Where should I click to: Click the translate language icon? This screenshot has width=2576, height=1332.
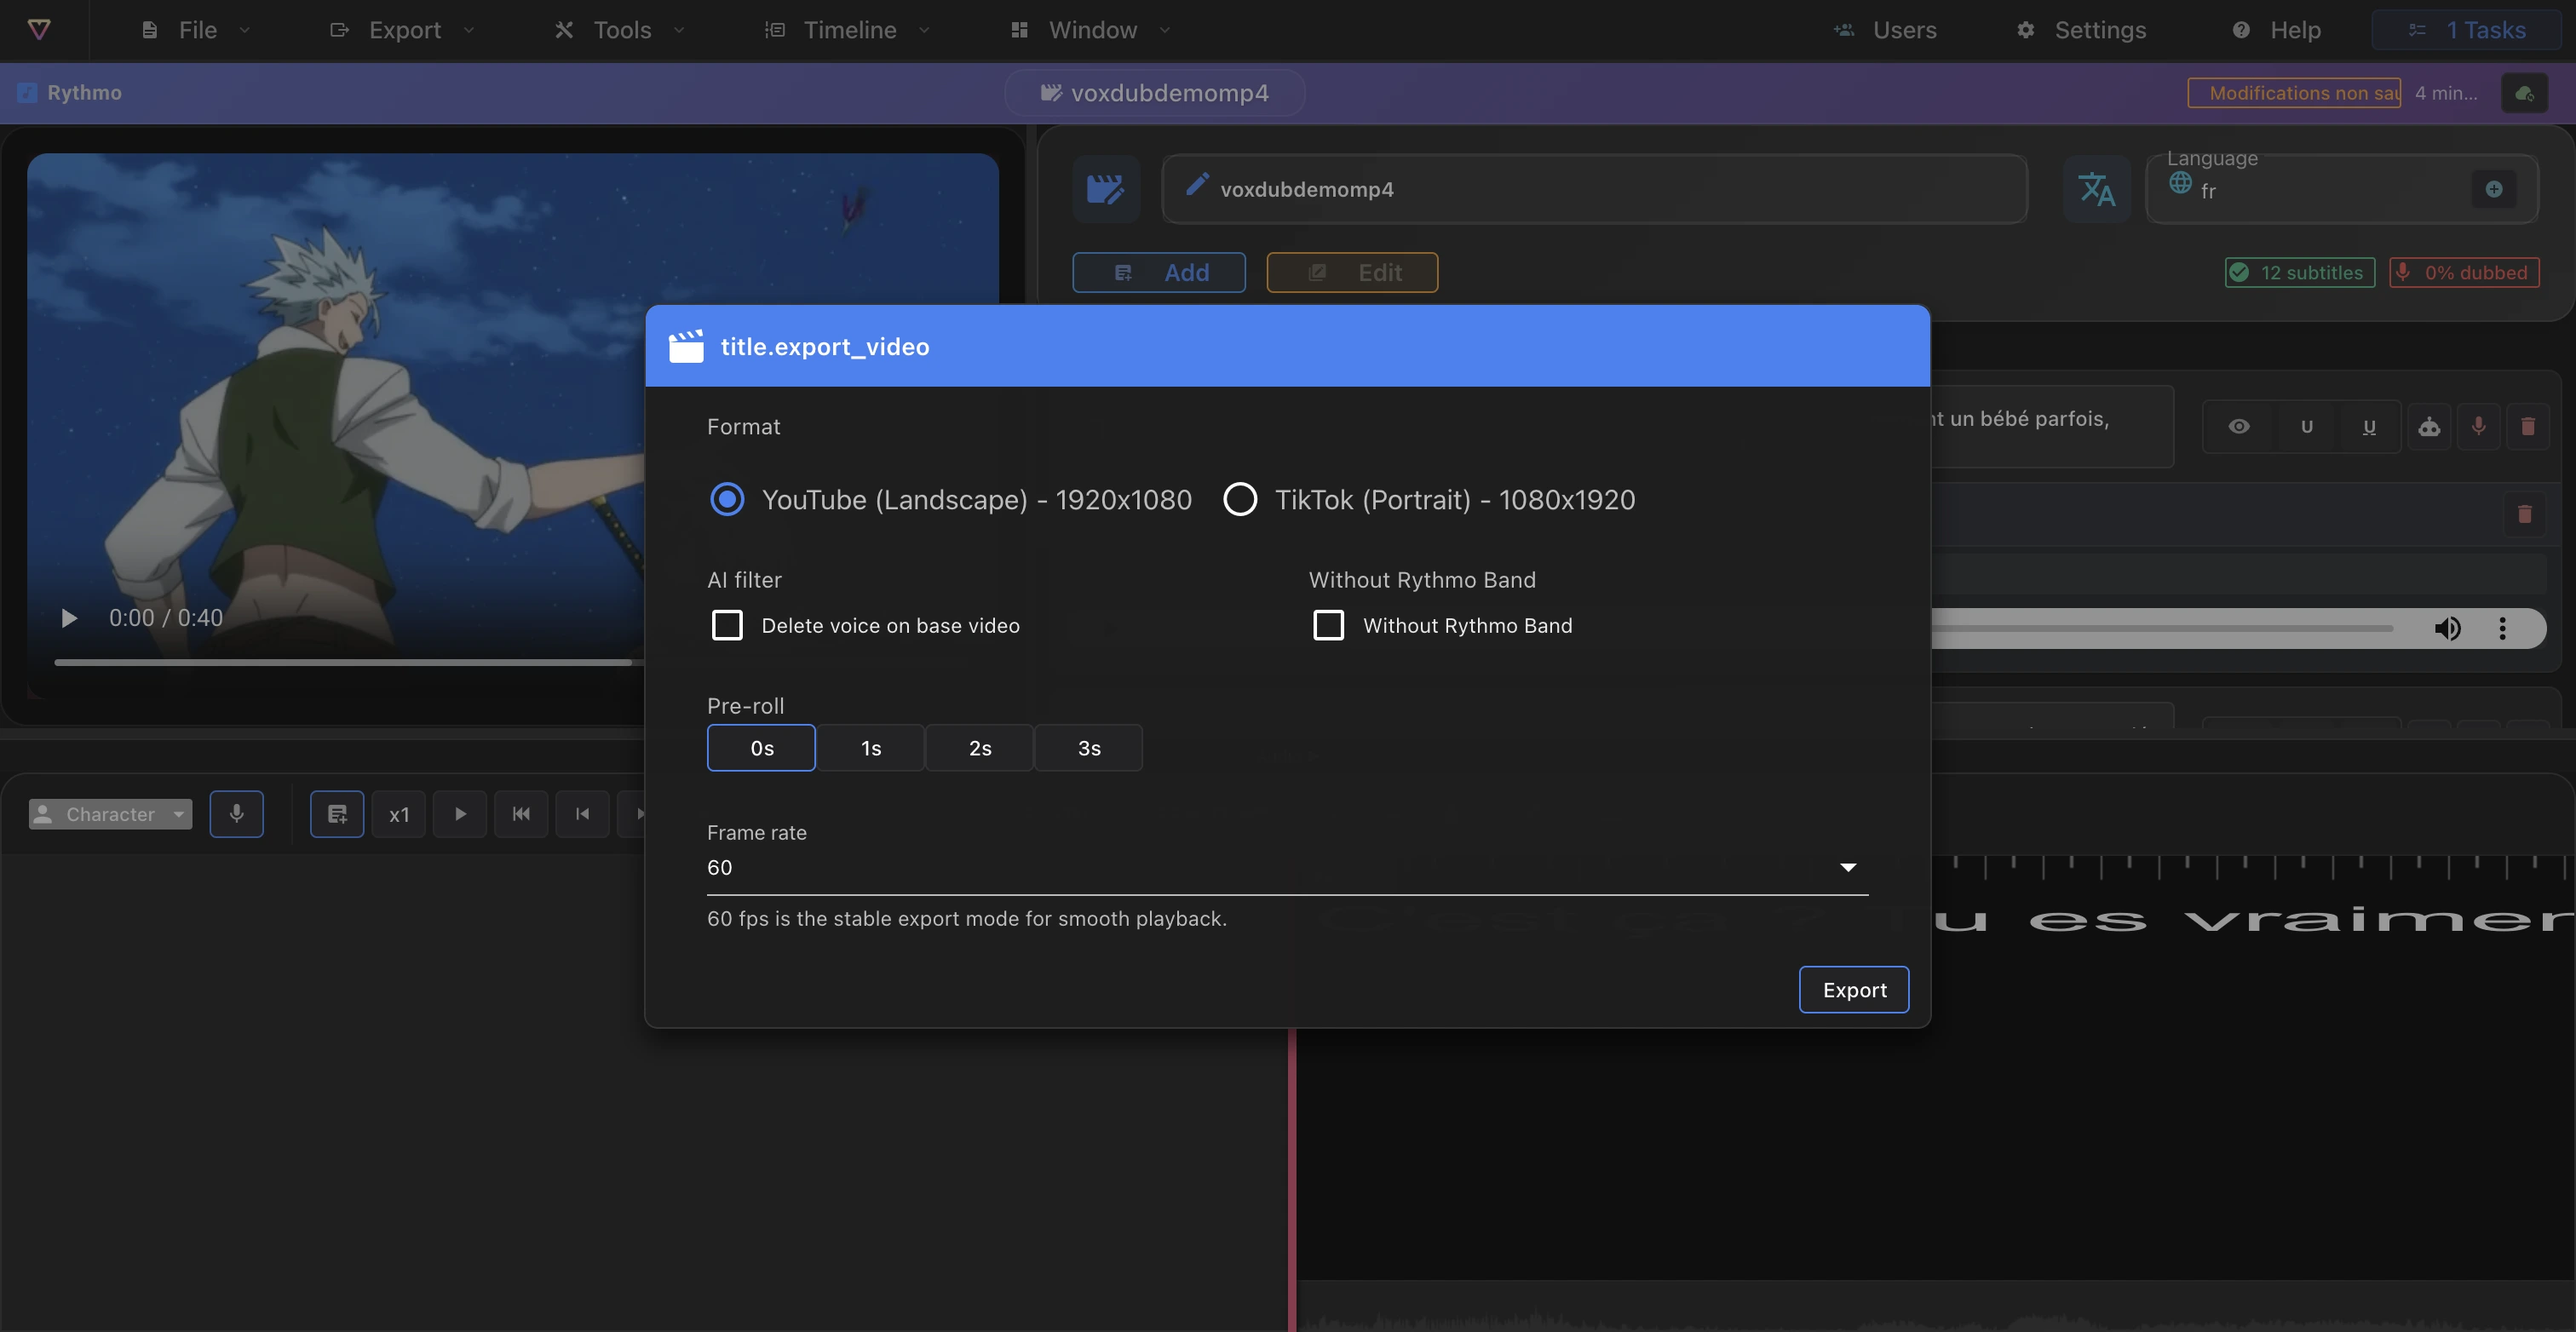[x=2097, y=189]
